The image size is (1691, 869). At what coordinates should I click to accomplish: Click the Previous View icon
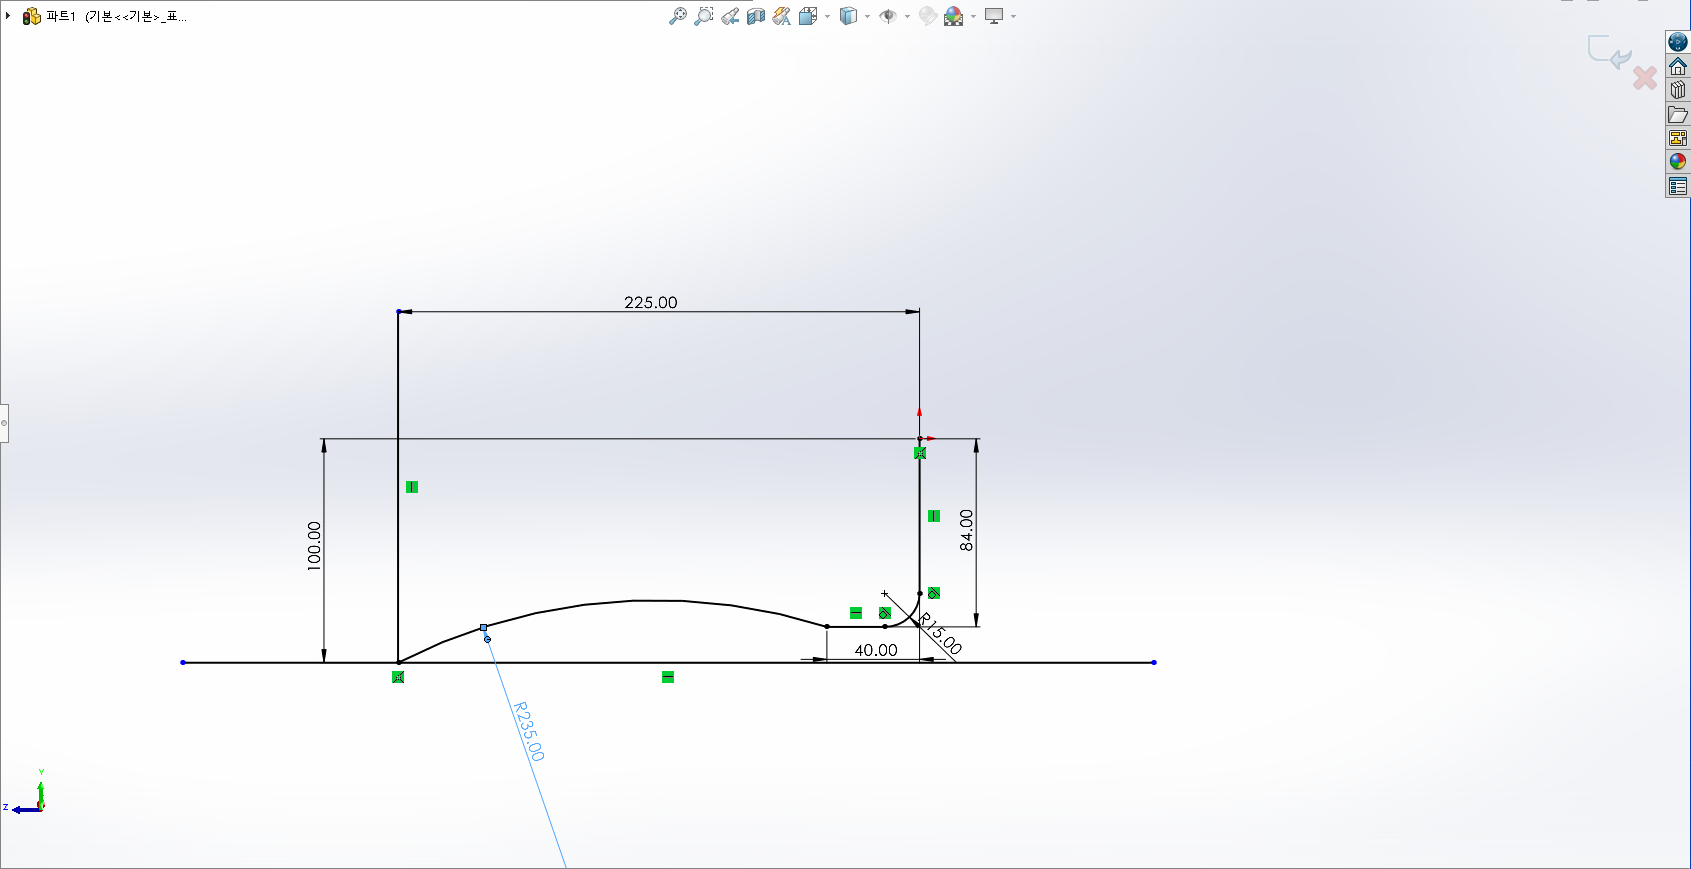(730, 16)
